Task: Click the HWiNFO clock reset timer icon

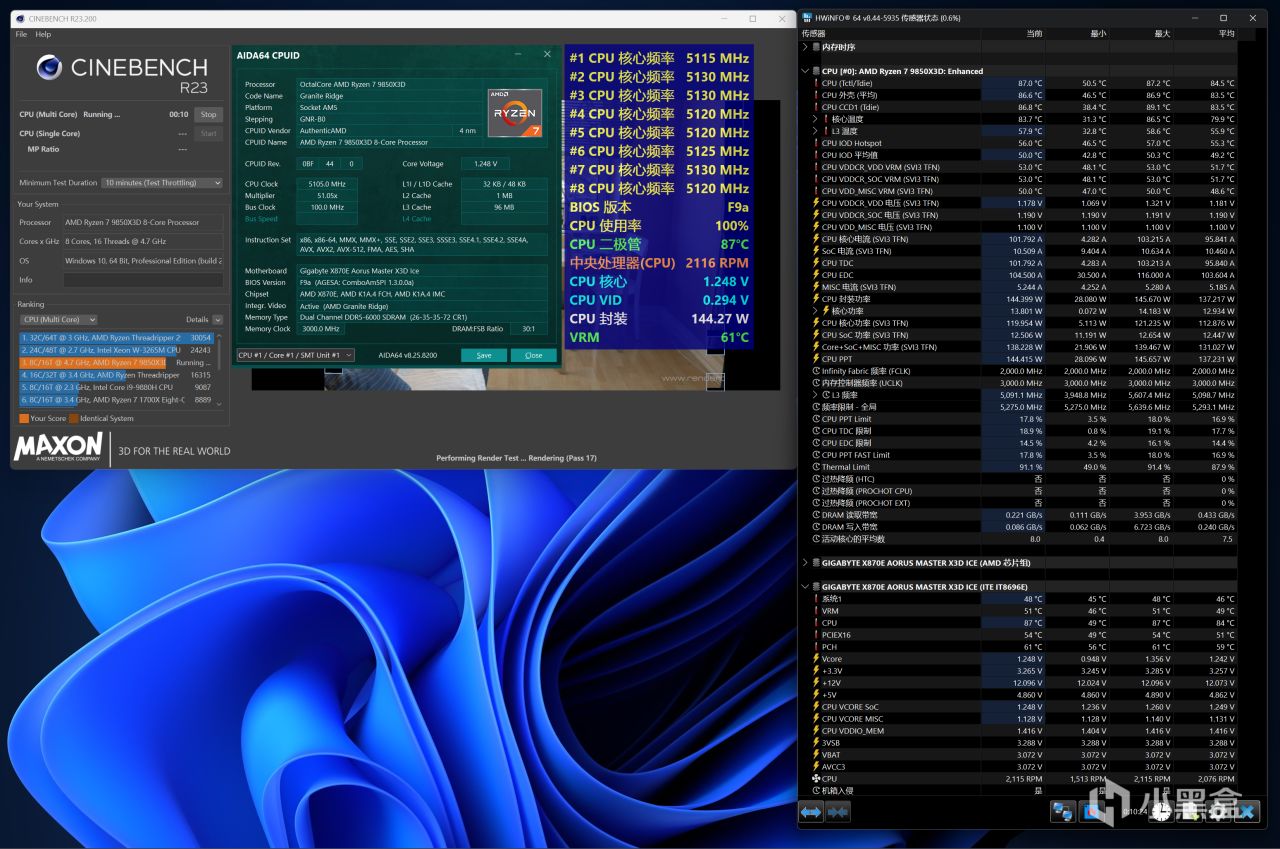Action: point(1161,812)
